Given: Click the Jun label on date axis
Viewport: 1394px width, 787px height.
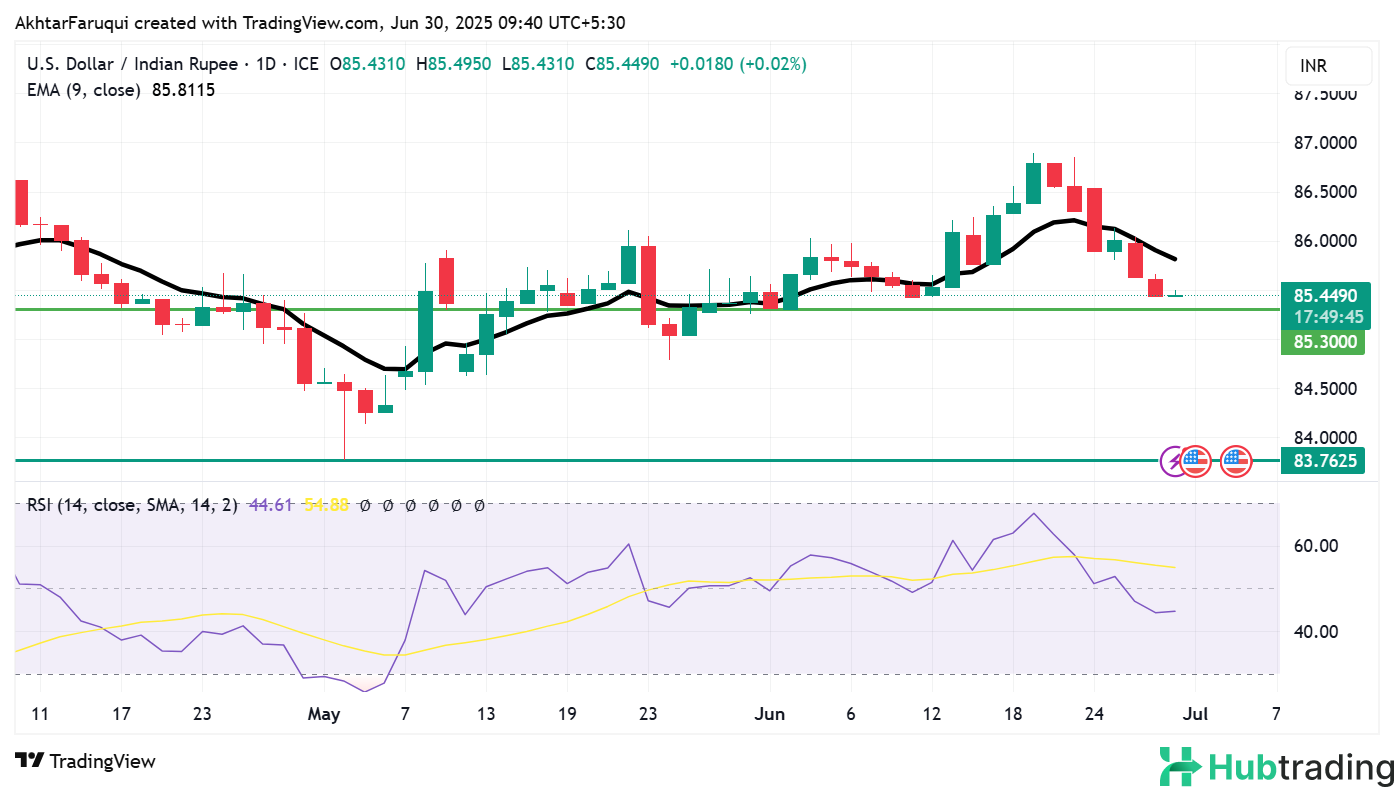Looking at the screenshot, I should [771, 714].
